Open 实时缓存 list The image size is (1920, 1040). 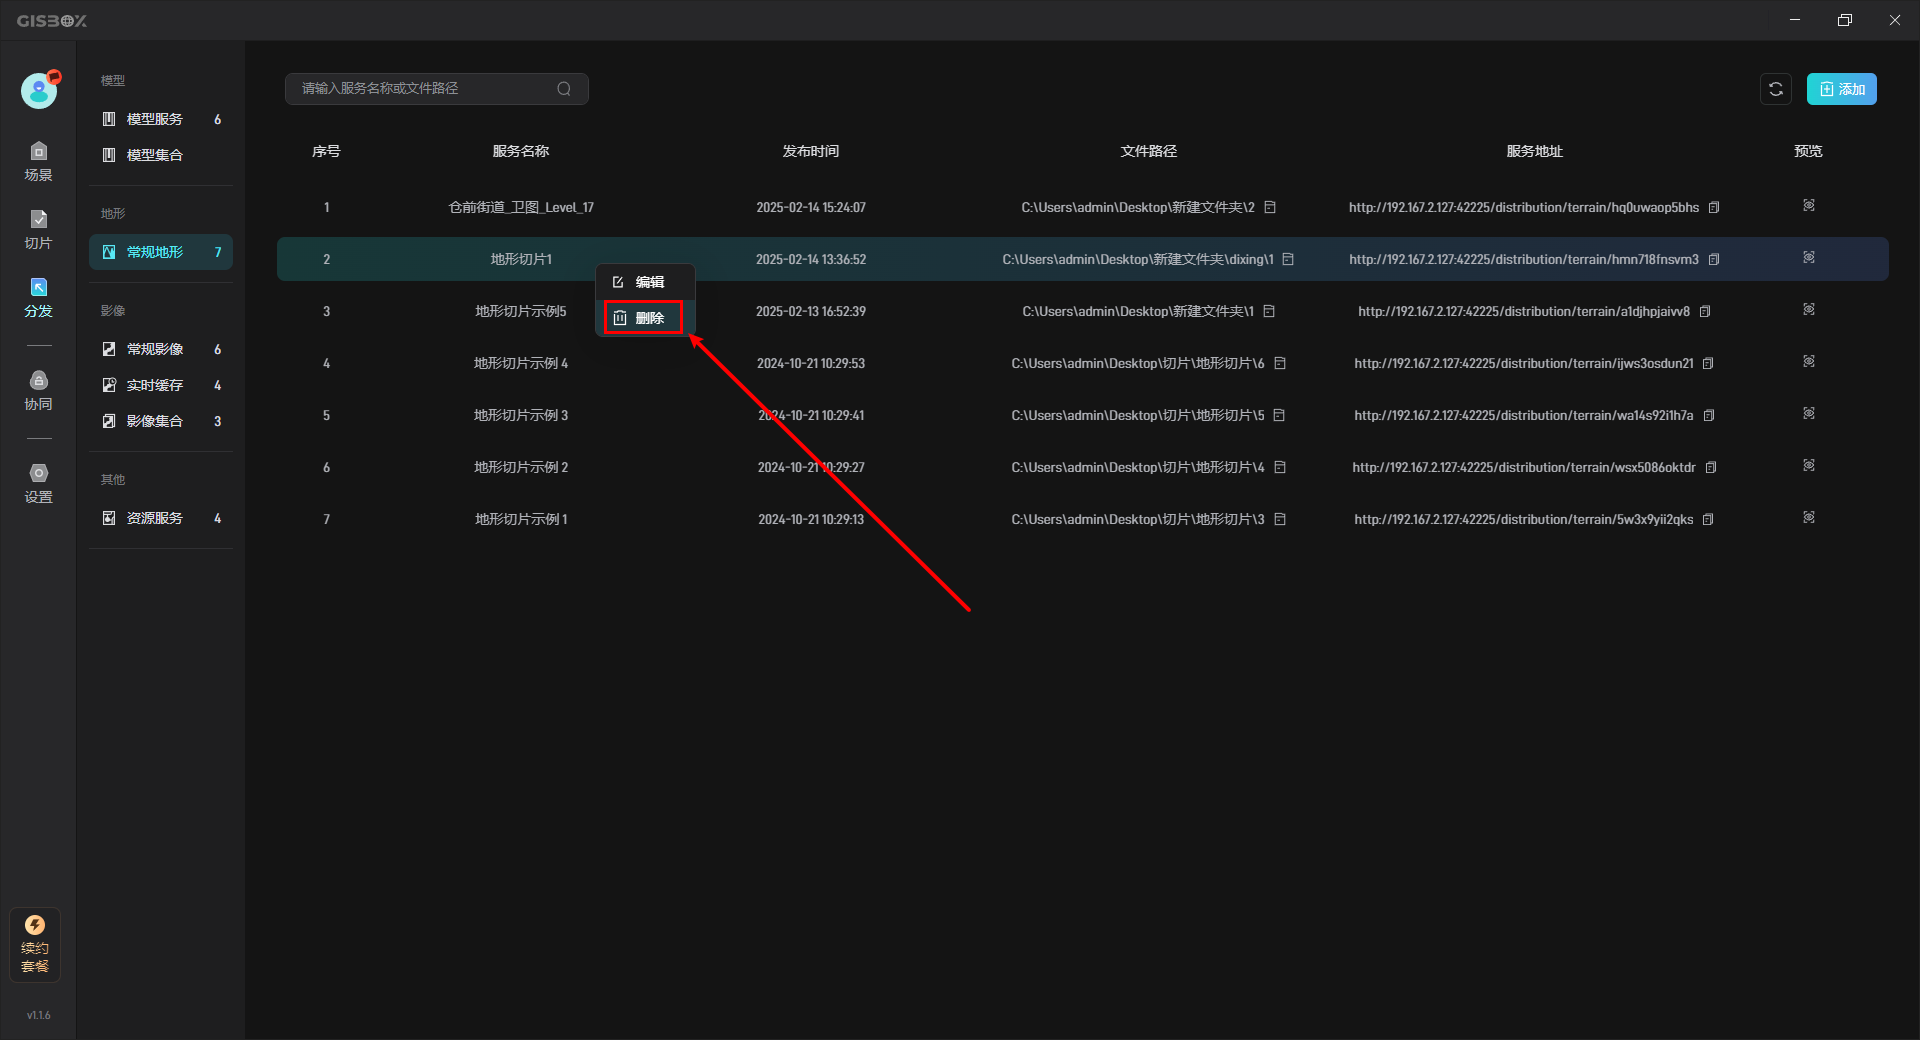click(161, 385)
